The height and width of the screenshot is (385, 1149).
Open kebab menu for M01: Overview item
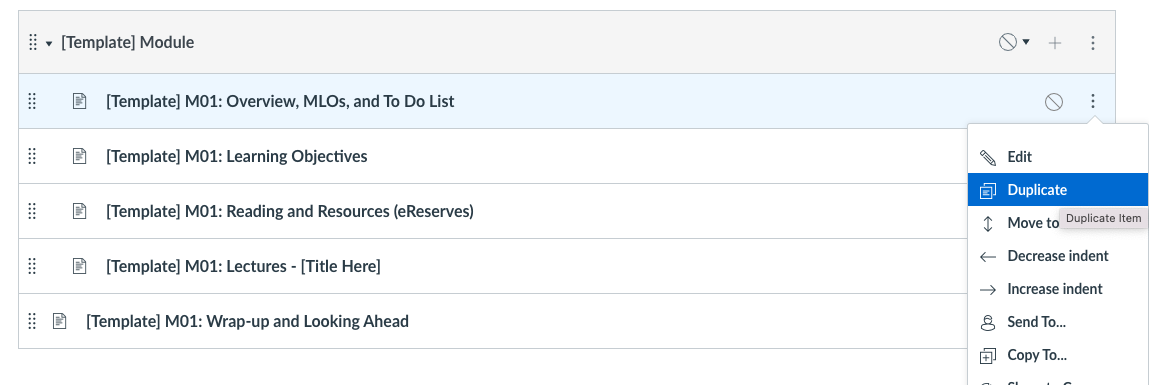tap(1093, 101)
